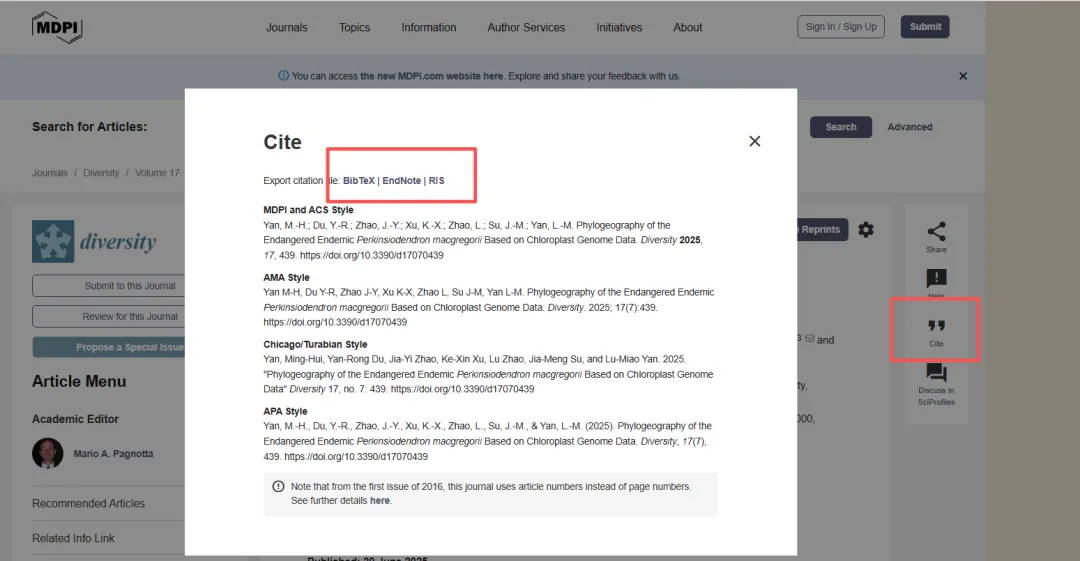1080x561 pixels.
Task: Click the settings gear icon
Action: [866, 230]
